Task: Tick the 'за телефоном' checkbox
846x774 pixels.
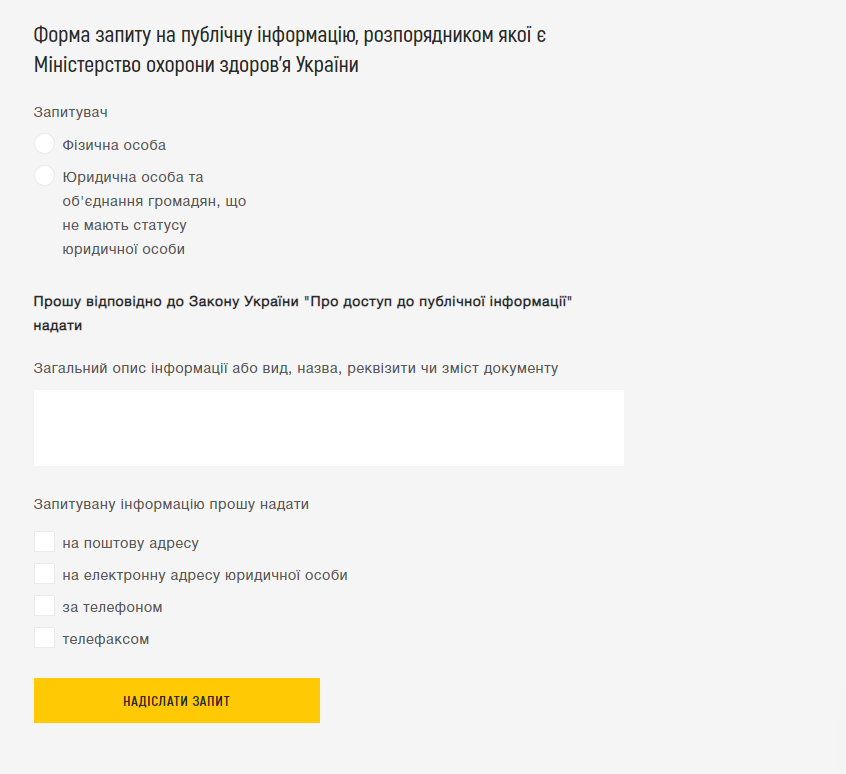Action: [44, 606]
